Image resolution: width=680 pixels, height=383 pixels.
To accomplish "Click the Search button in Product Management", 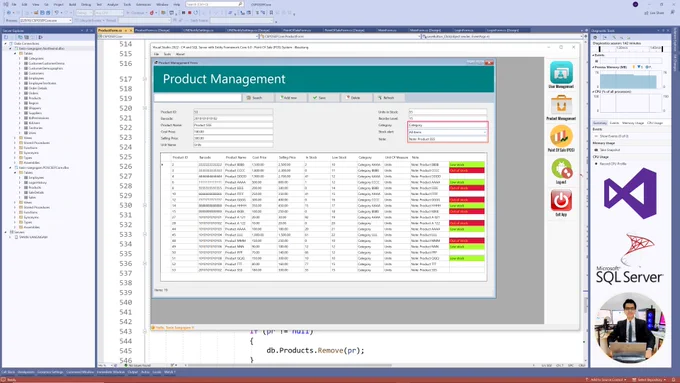I will click(258, 98).
